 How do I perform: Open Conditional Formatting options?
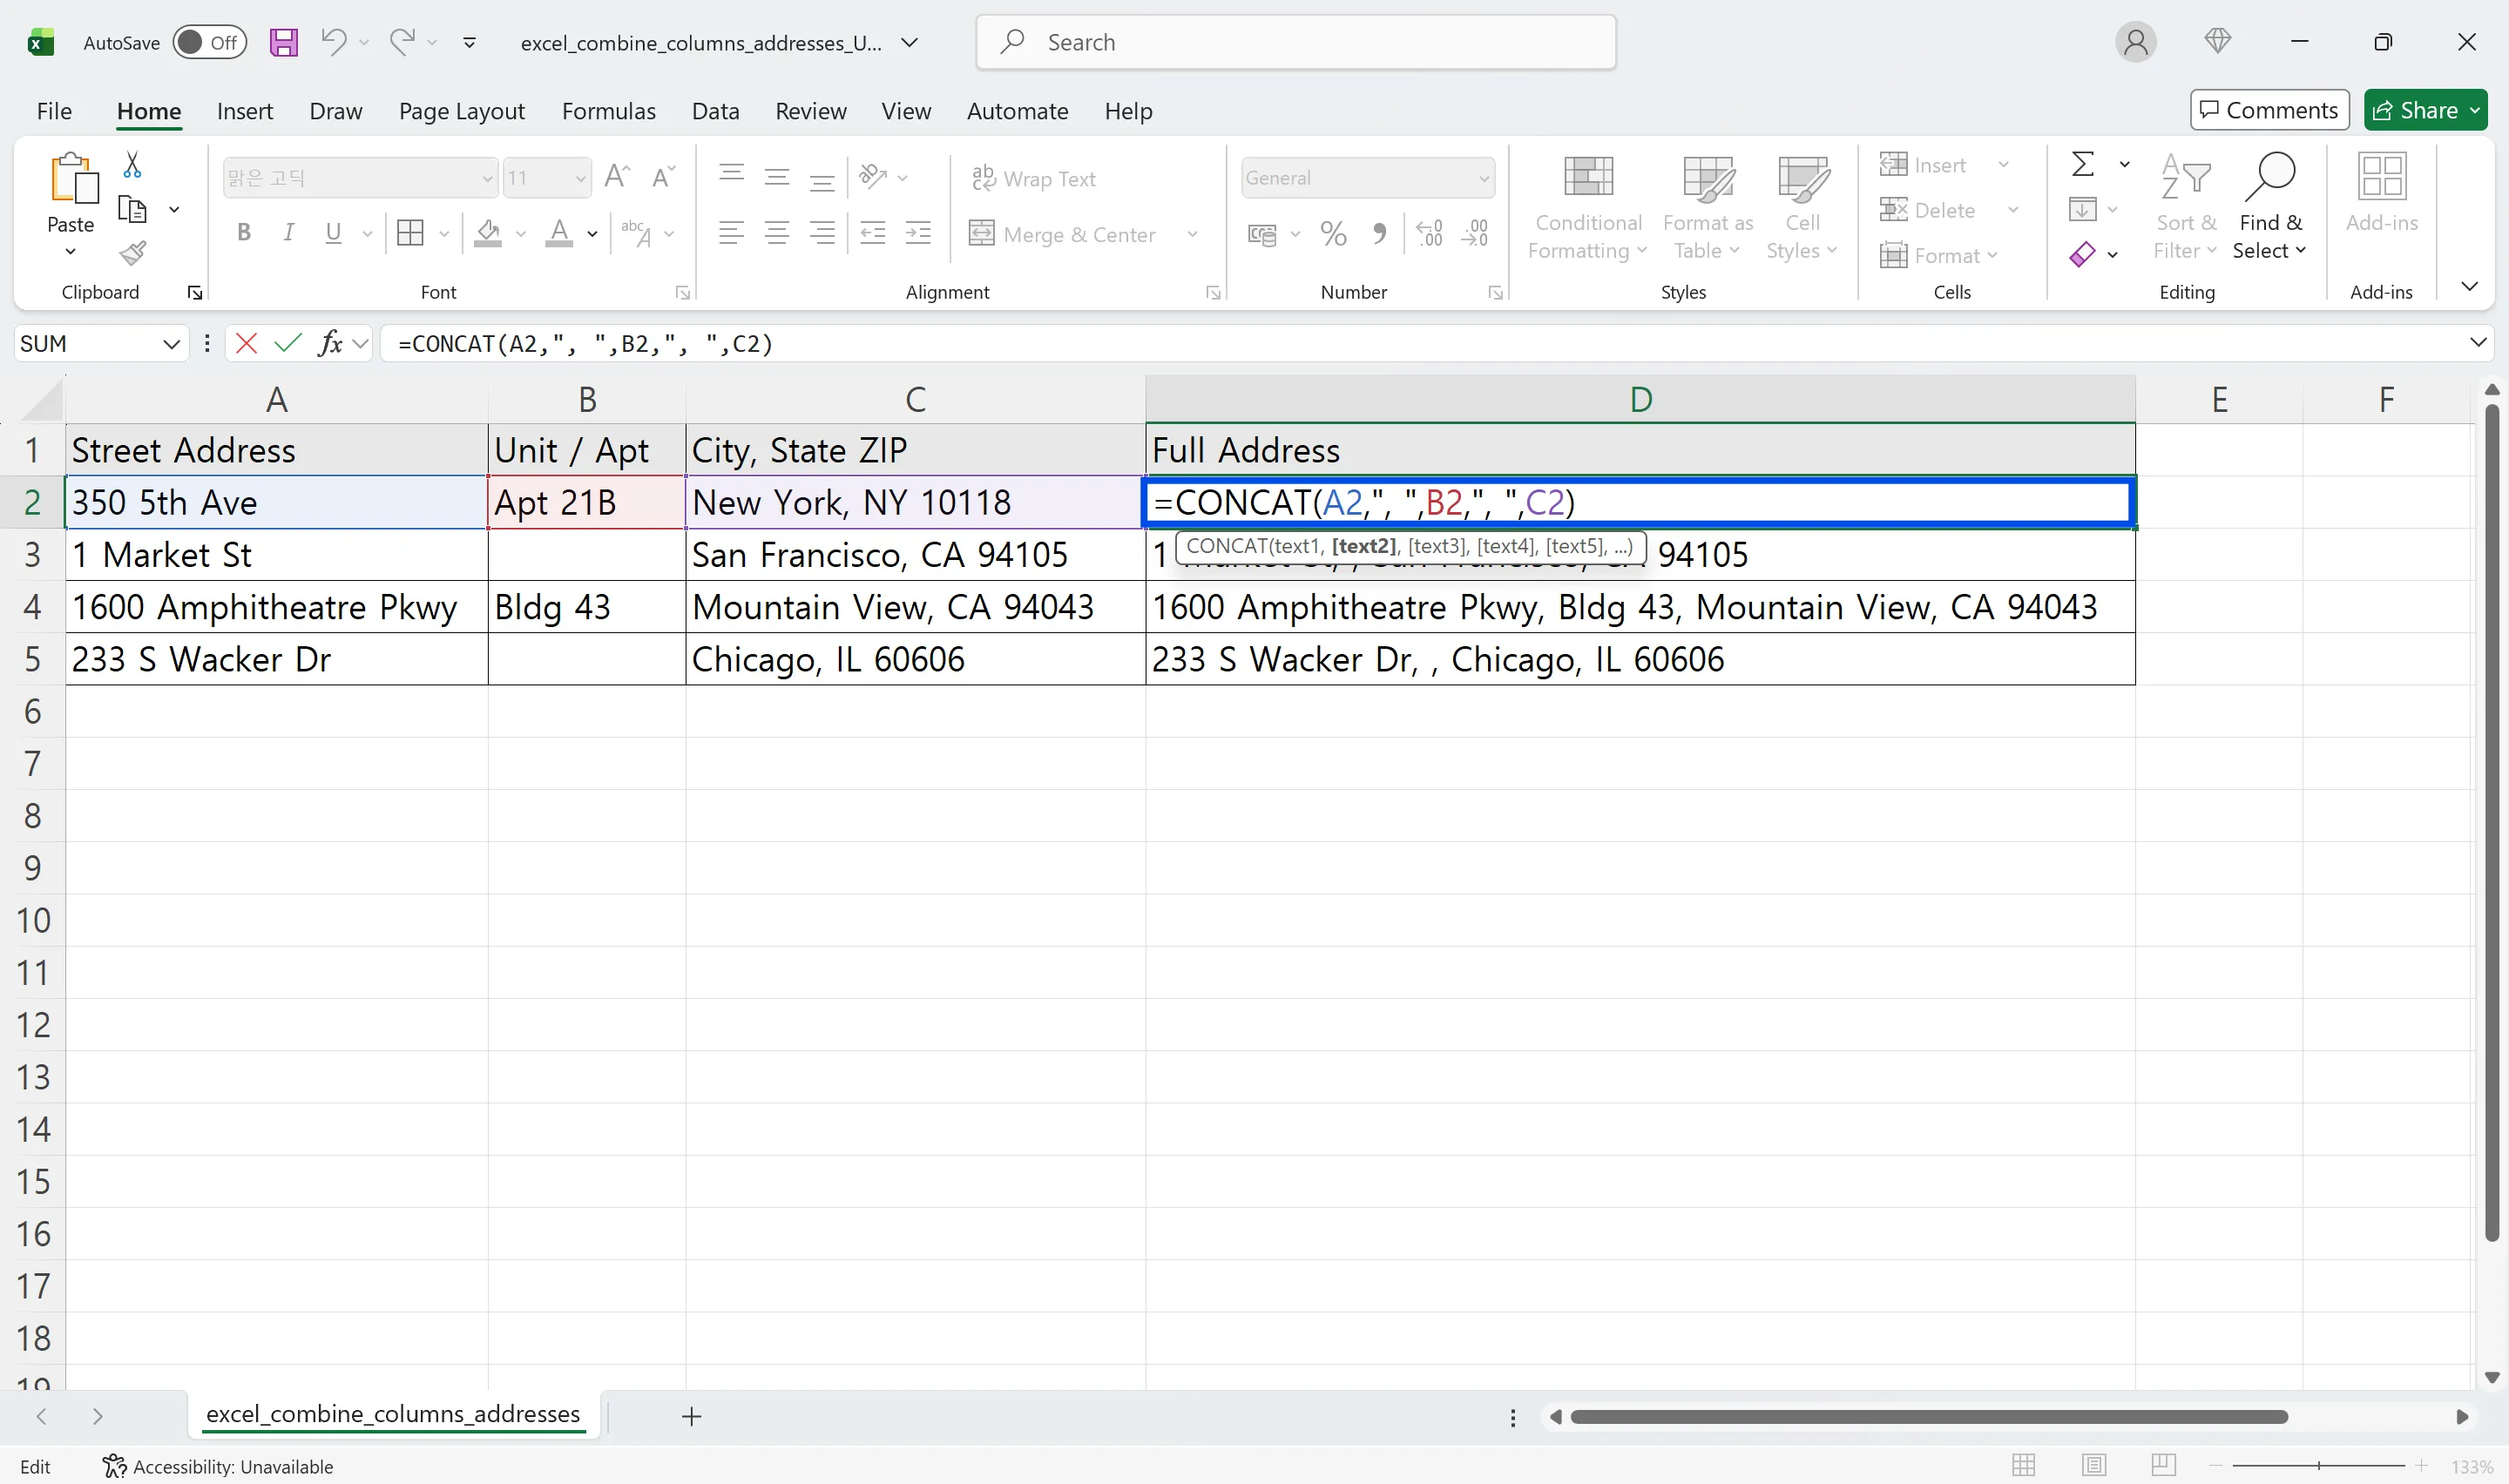(1588, 205)
